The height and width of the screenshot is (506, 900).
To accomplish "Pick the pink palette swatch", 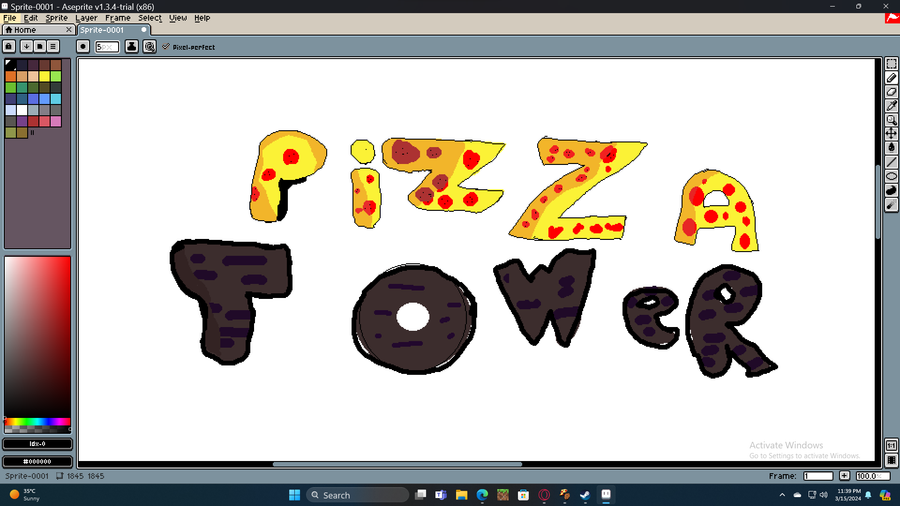I will [56, 121].
